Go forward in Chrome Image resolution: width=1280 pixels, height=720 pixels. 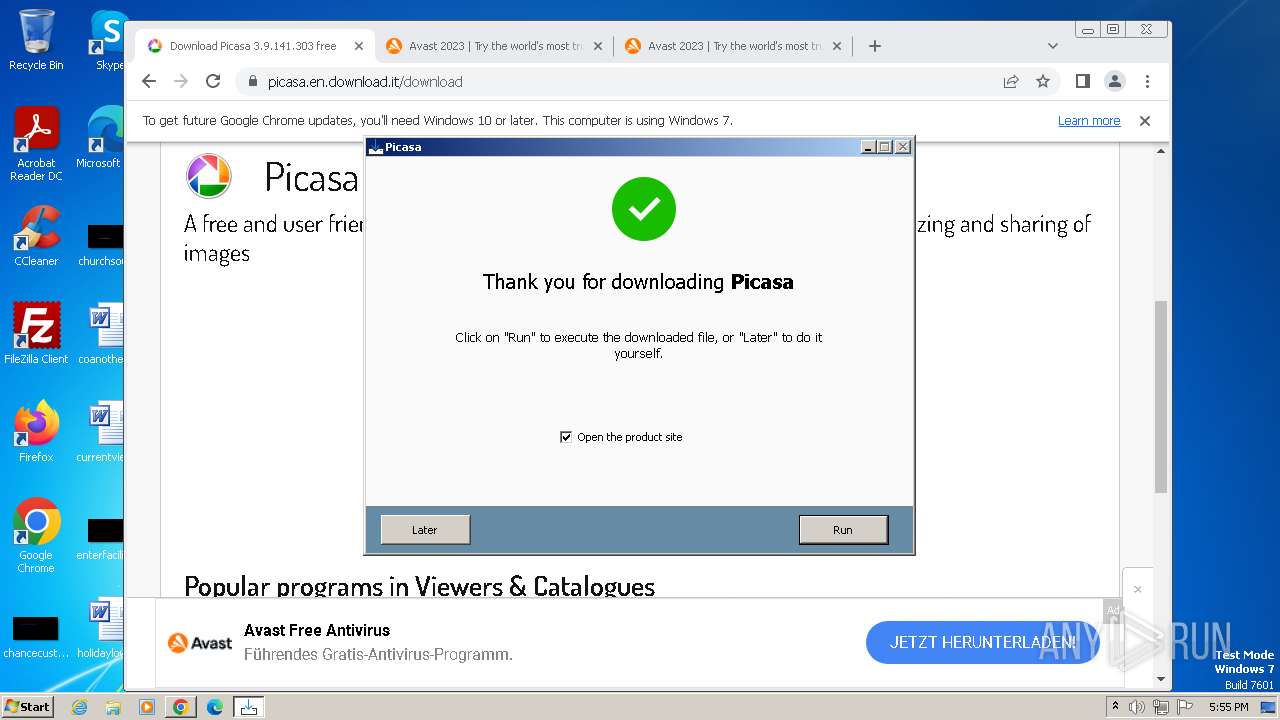[181, 82]
